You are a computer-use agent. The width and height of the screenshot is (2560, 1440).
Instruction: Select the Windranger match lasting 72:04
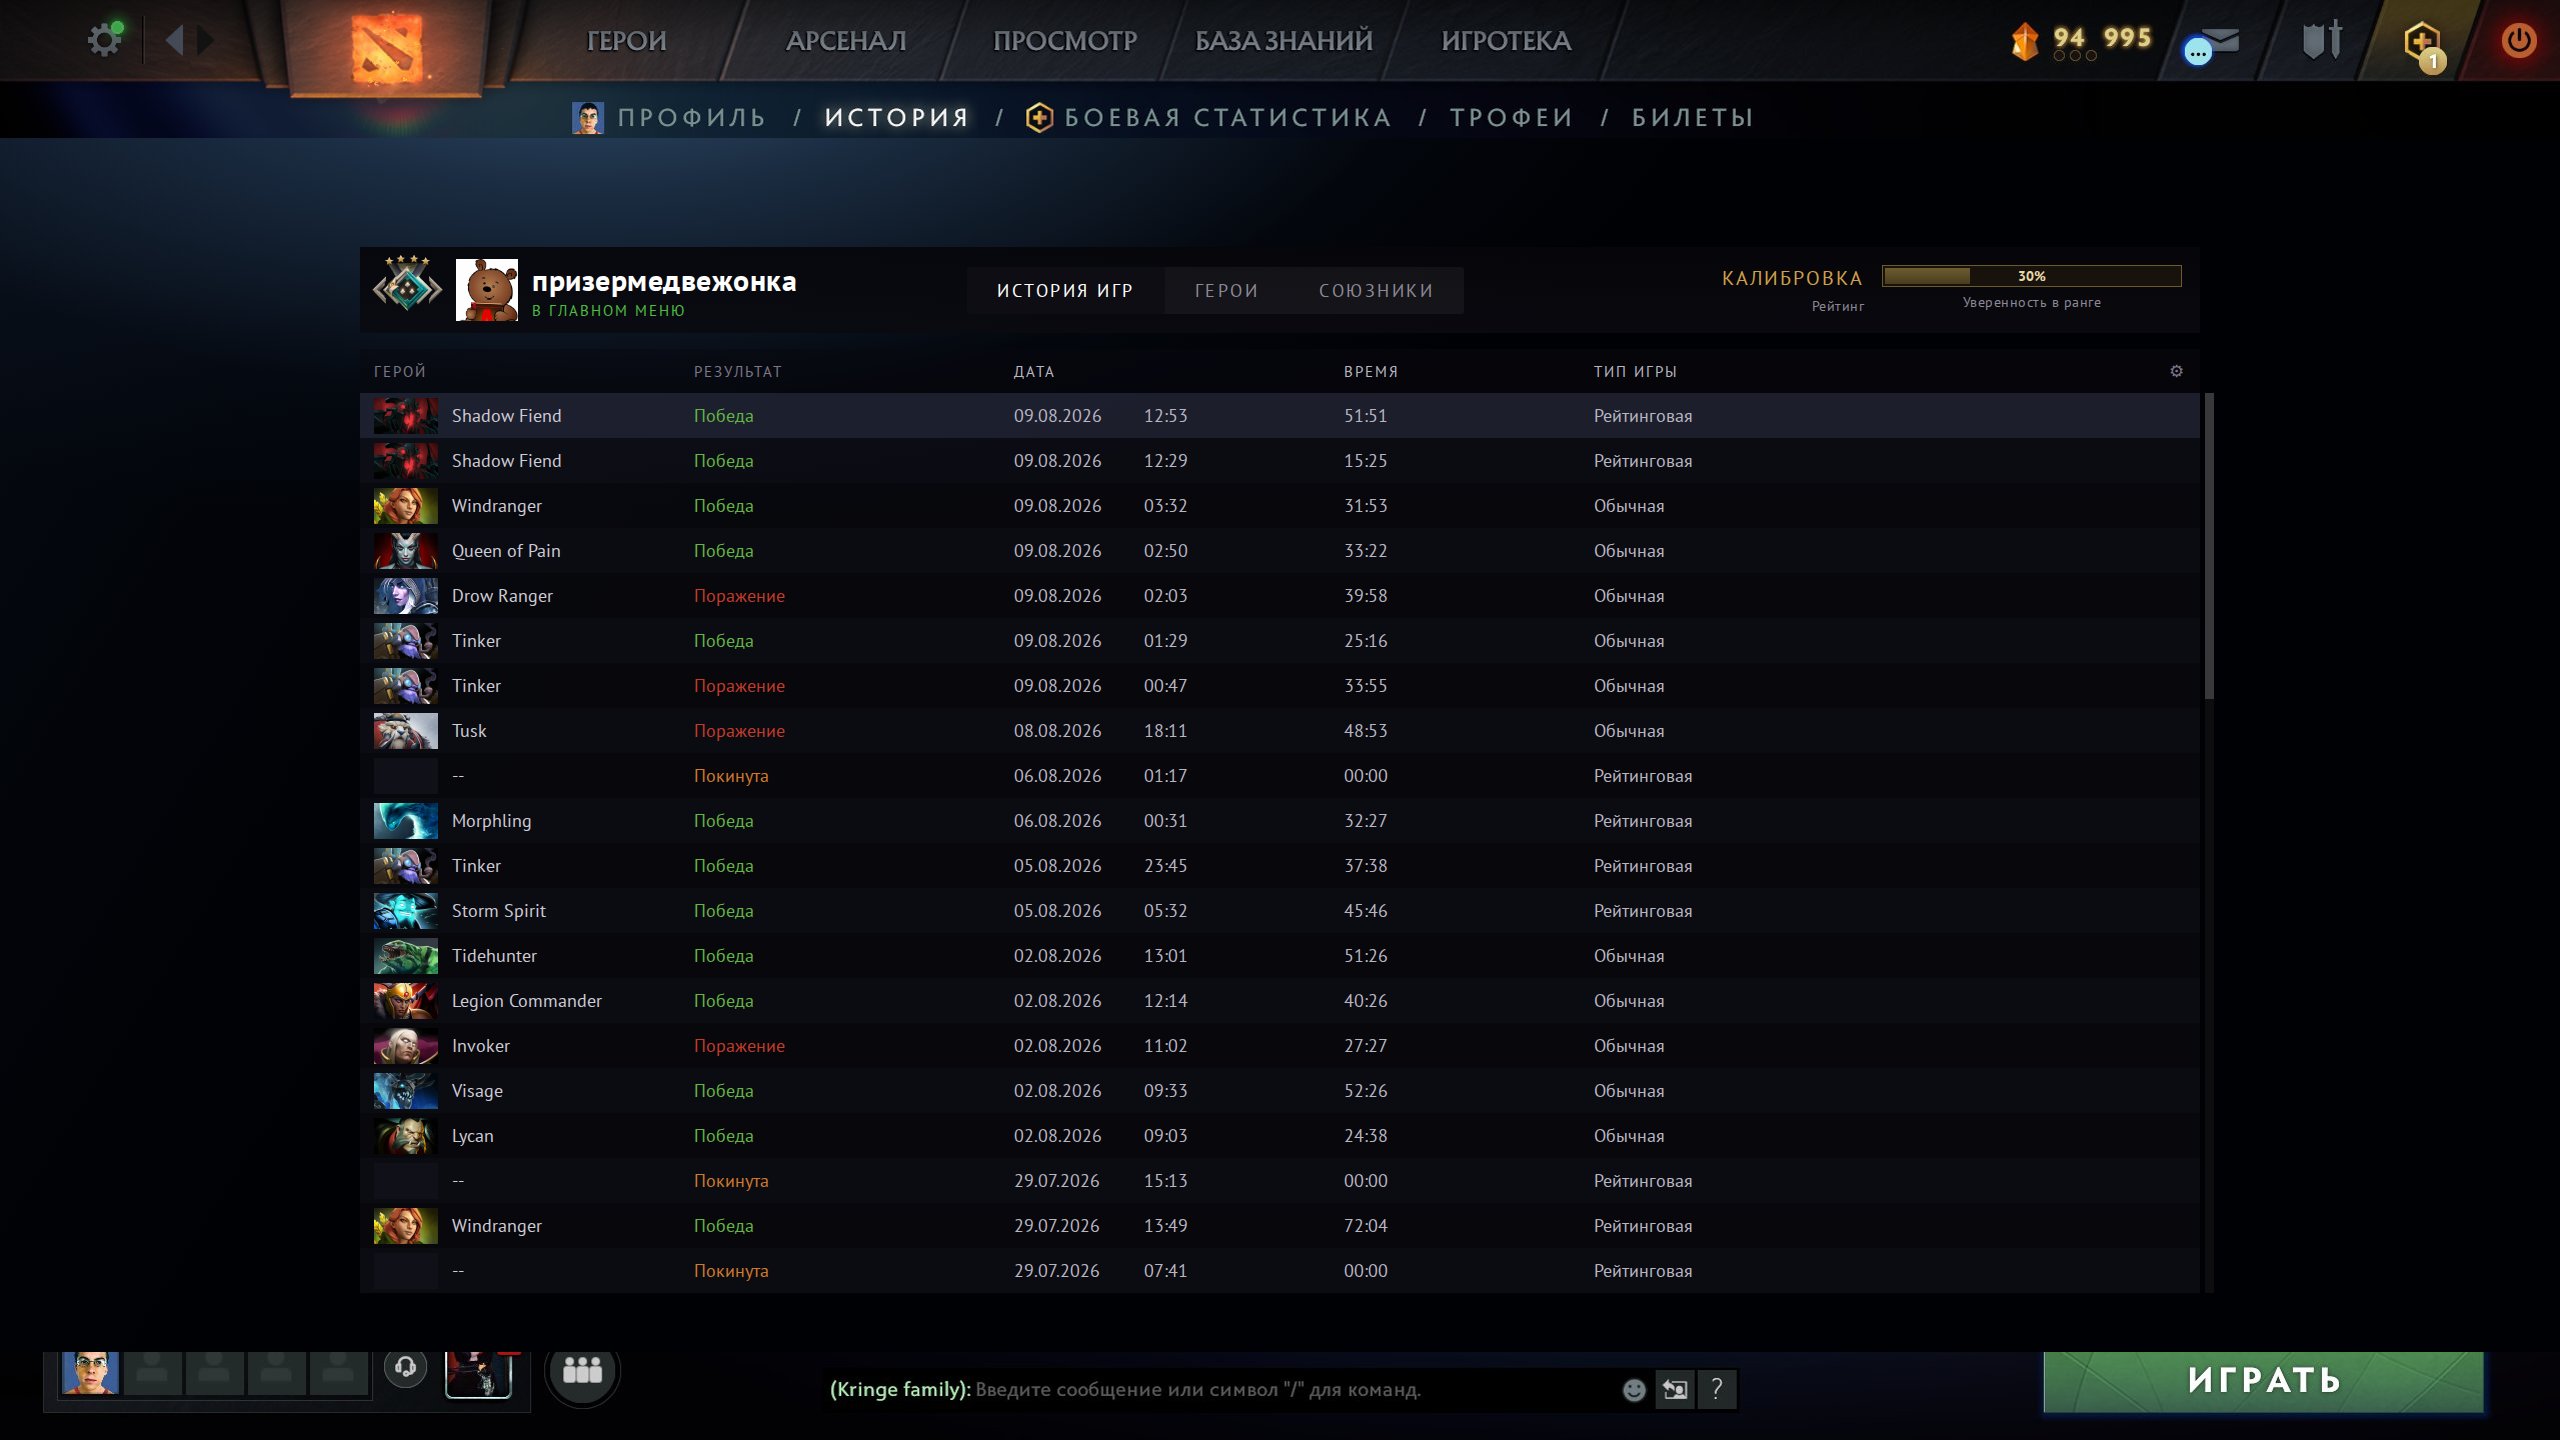pyautogui.click(x=1280, y=1226)
